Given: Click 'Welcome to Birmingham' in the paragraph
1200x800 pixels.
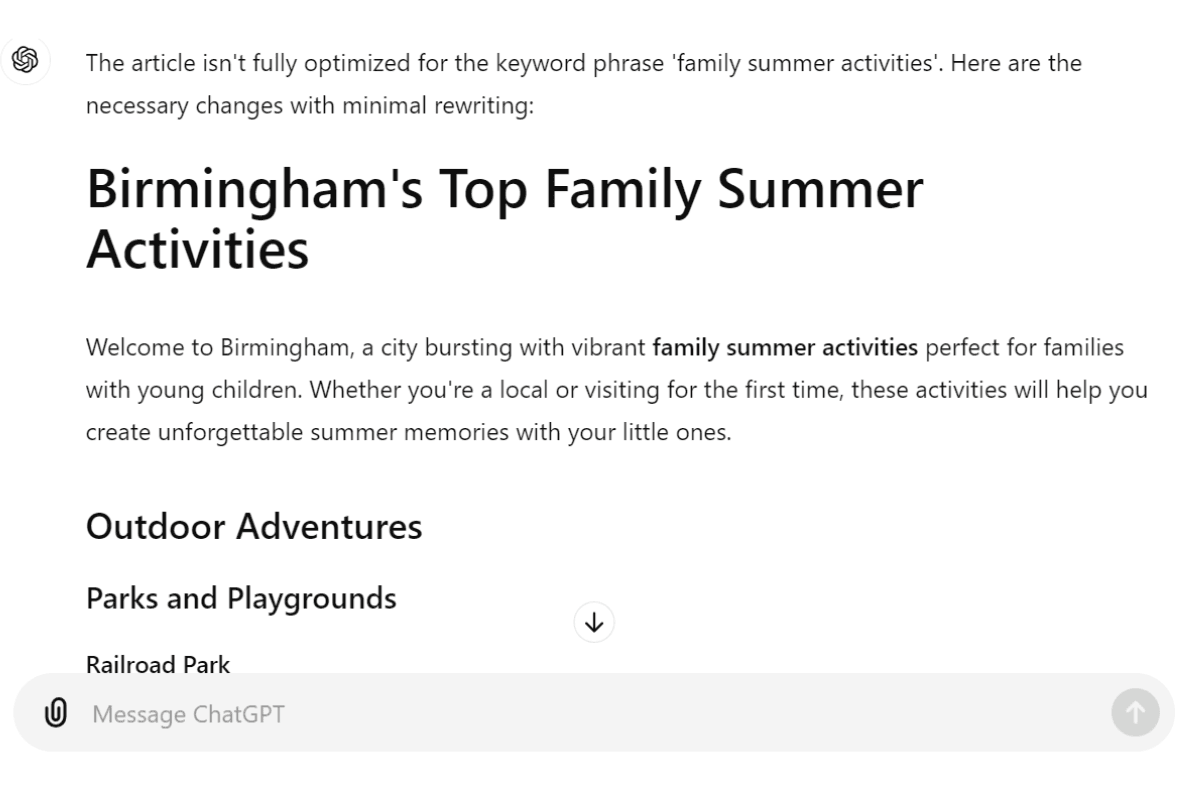Looking at the screenshot, I should point(200,348).
